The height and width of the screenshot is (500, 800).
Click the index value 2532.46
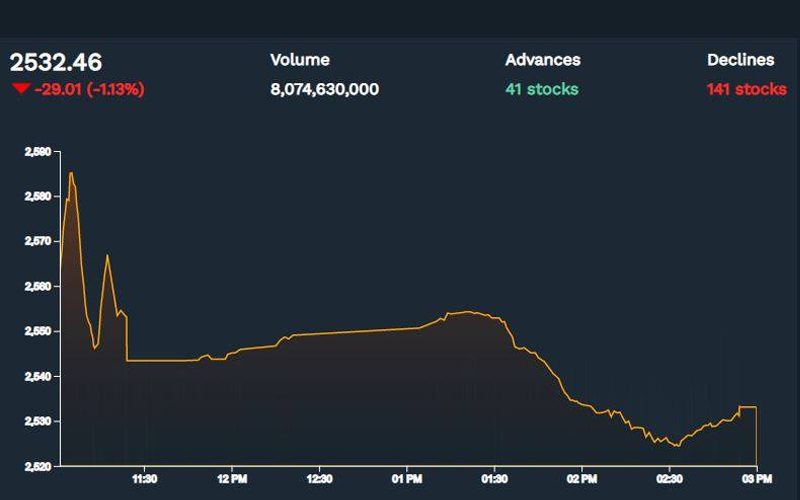click(56, 62)
